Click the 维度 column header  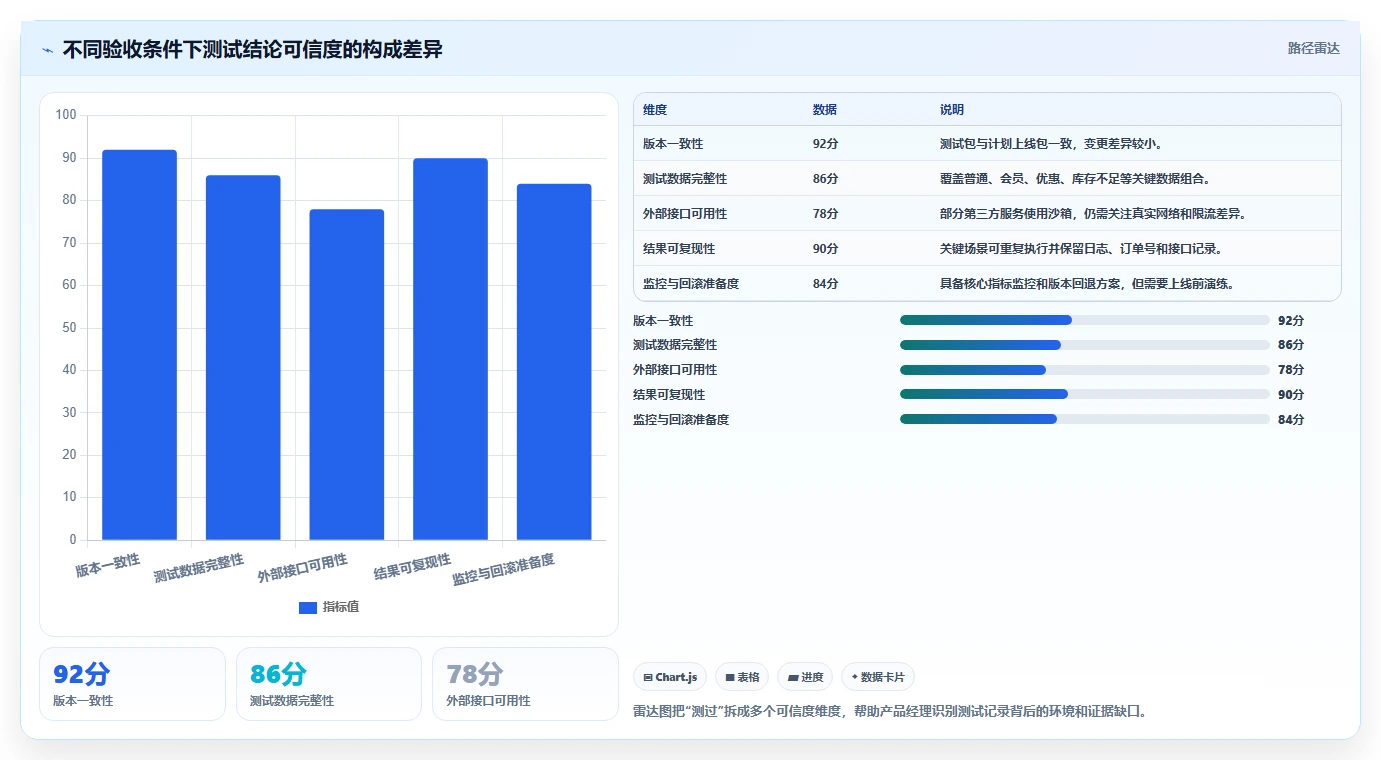655,110
